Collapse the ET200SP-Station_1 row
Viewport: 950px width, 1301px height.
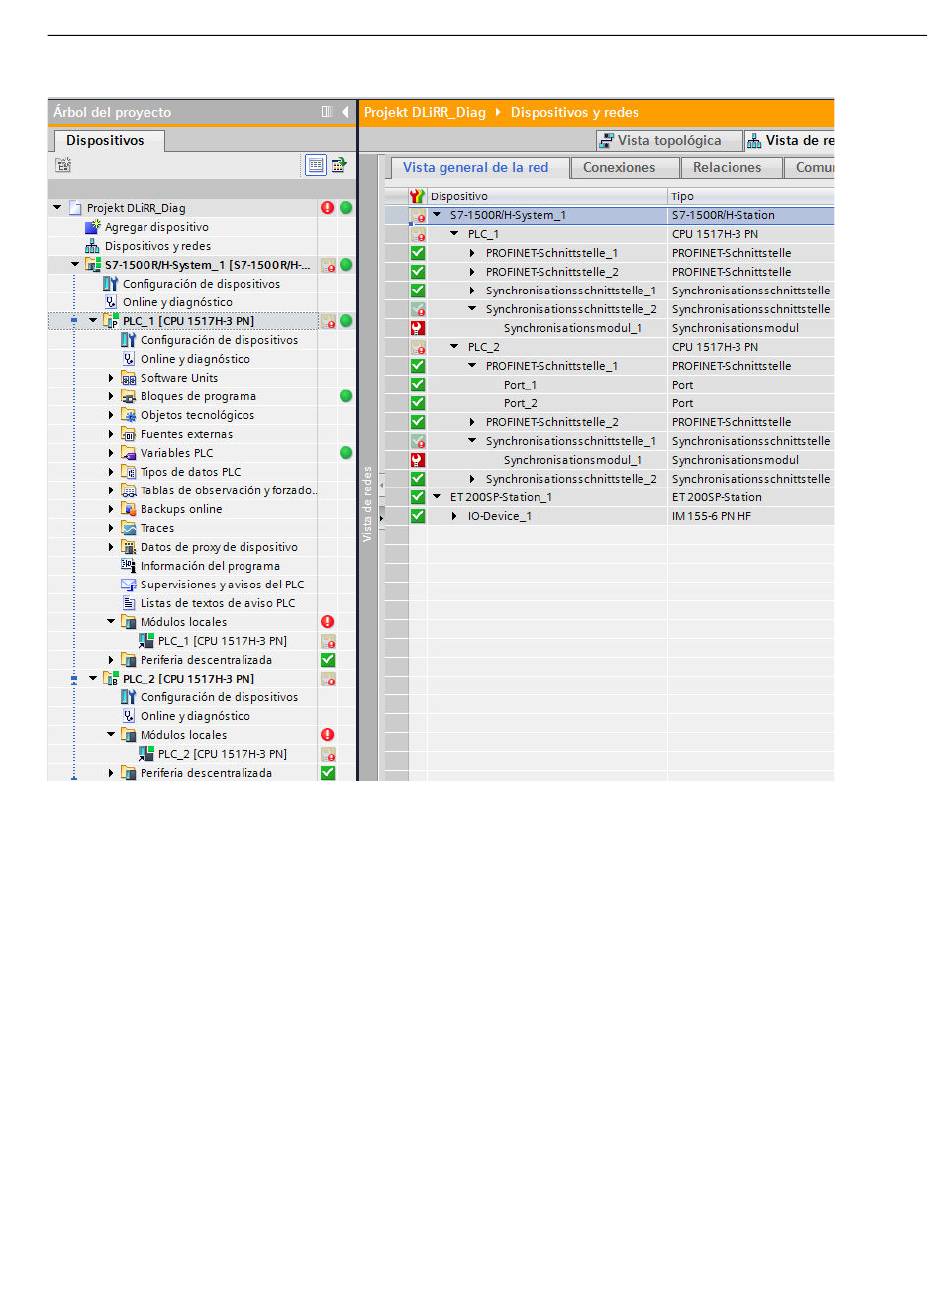[x=437, y=497]
